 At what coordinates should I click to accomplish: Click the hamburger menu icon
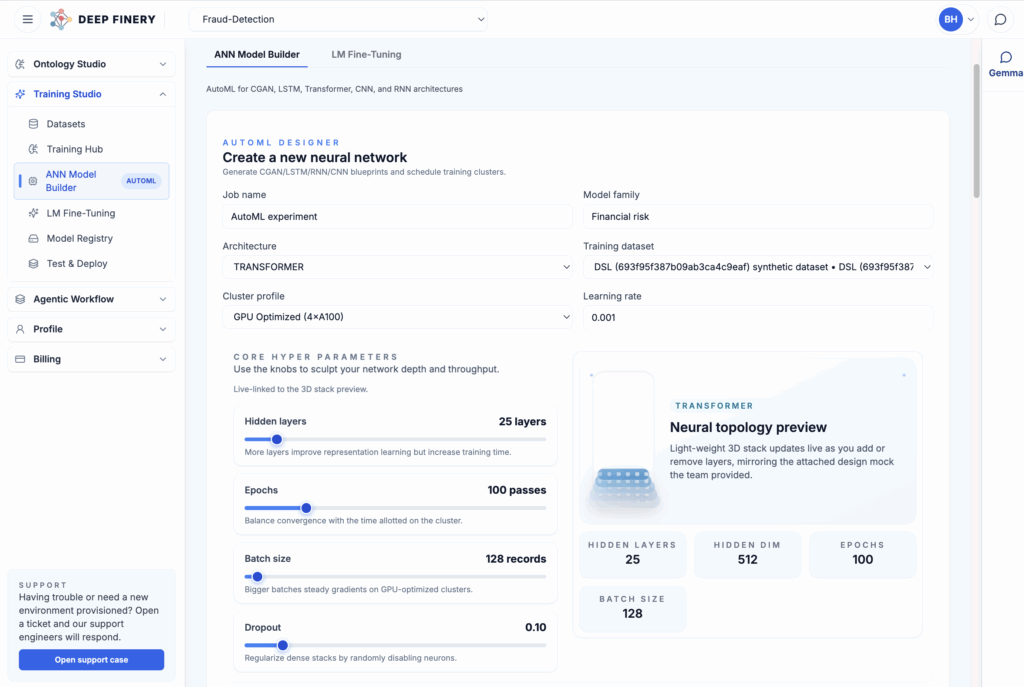click(27, 19)
